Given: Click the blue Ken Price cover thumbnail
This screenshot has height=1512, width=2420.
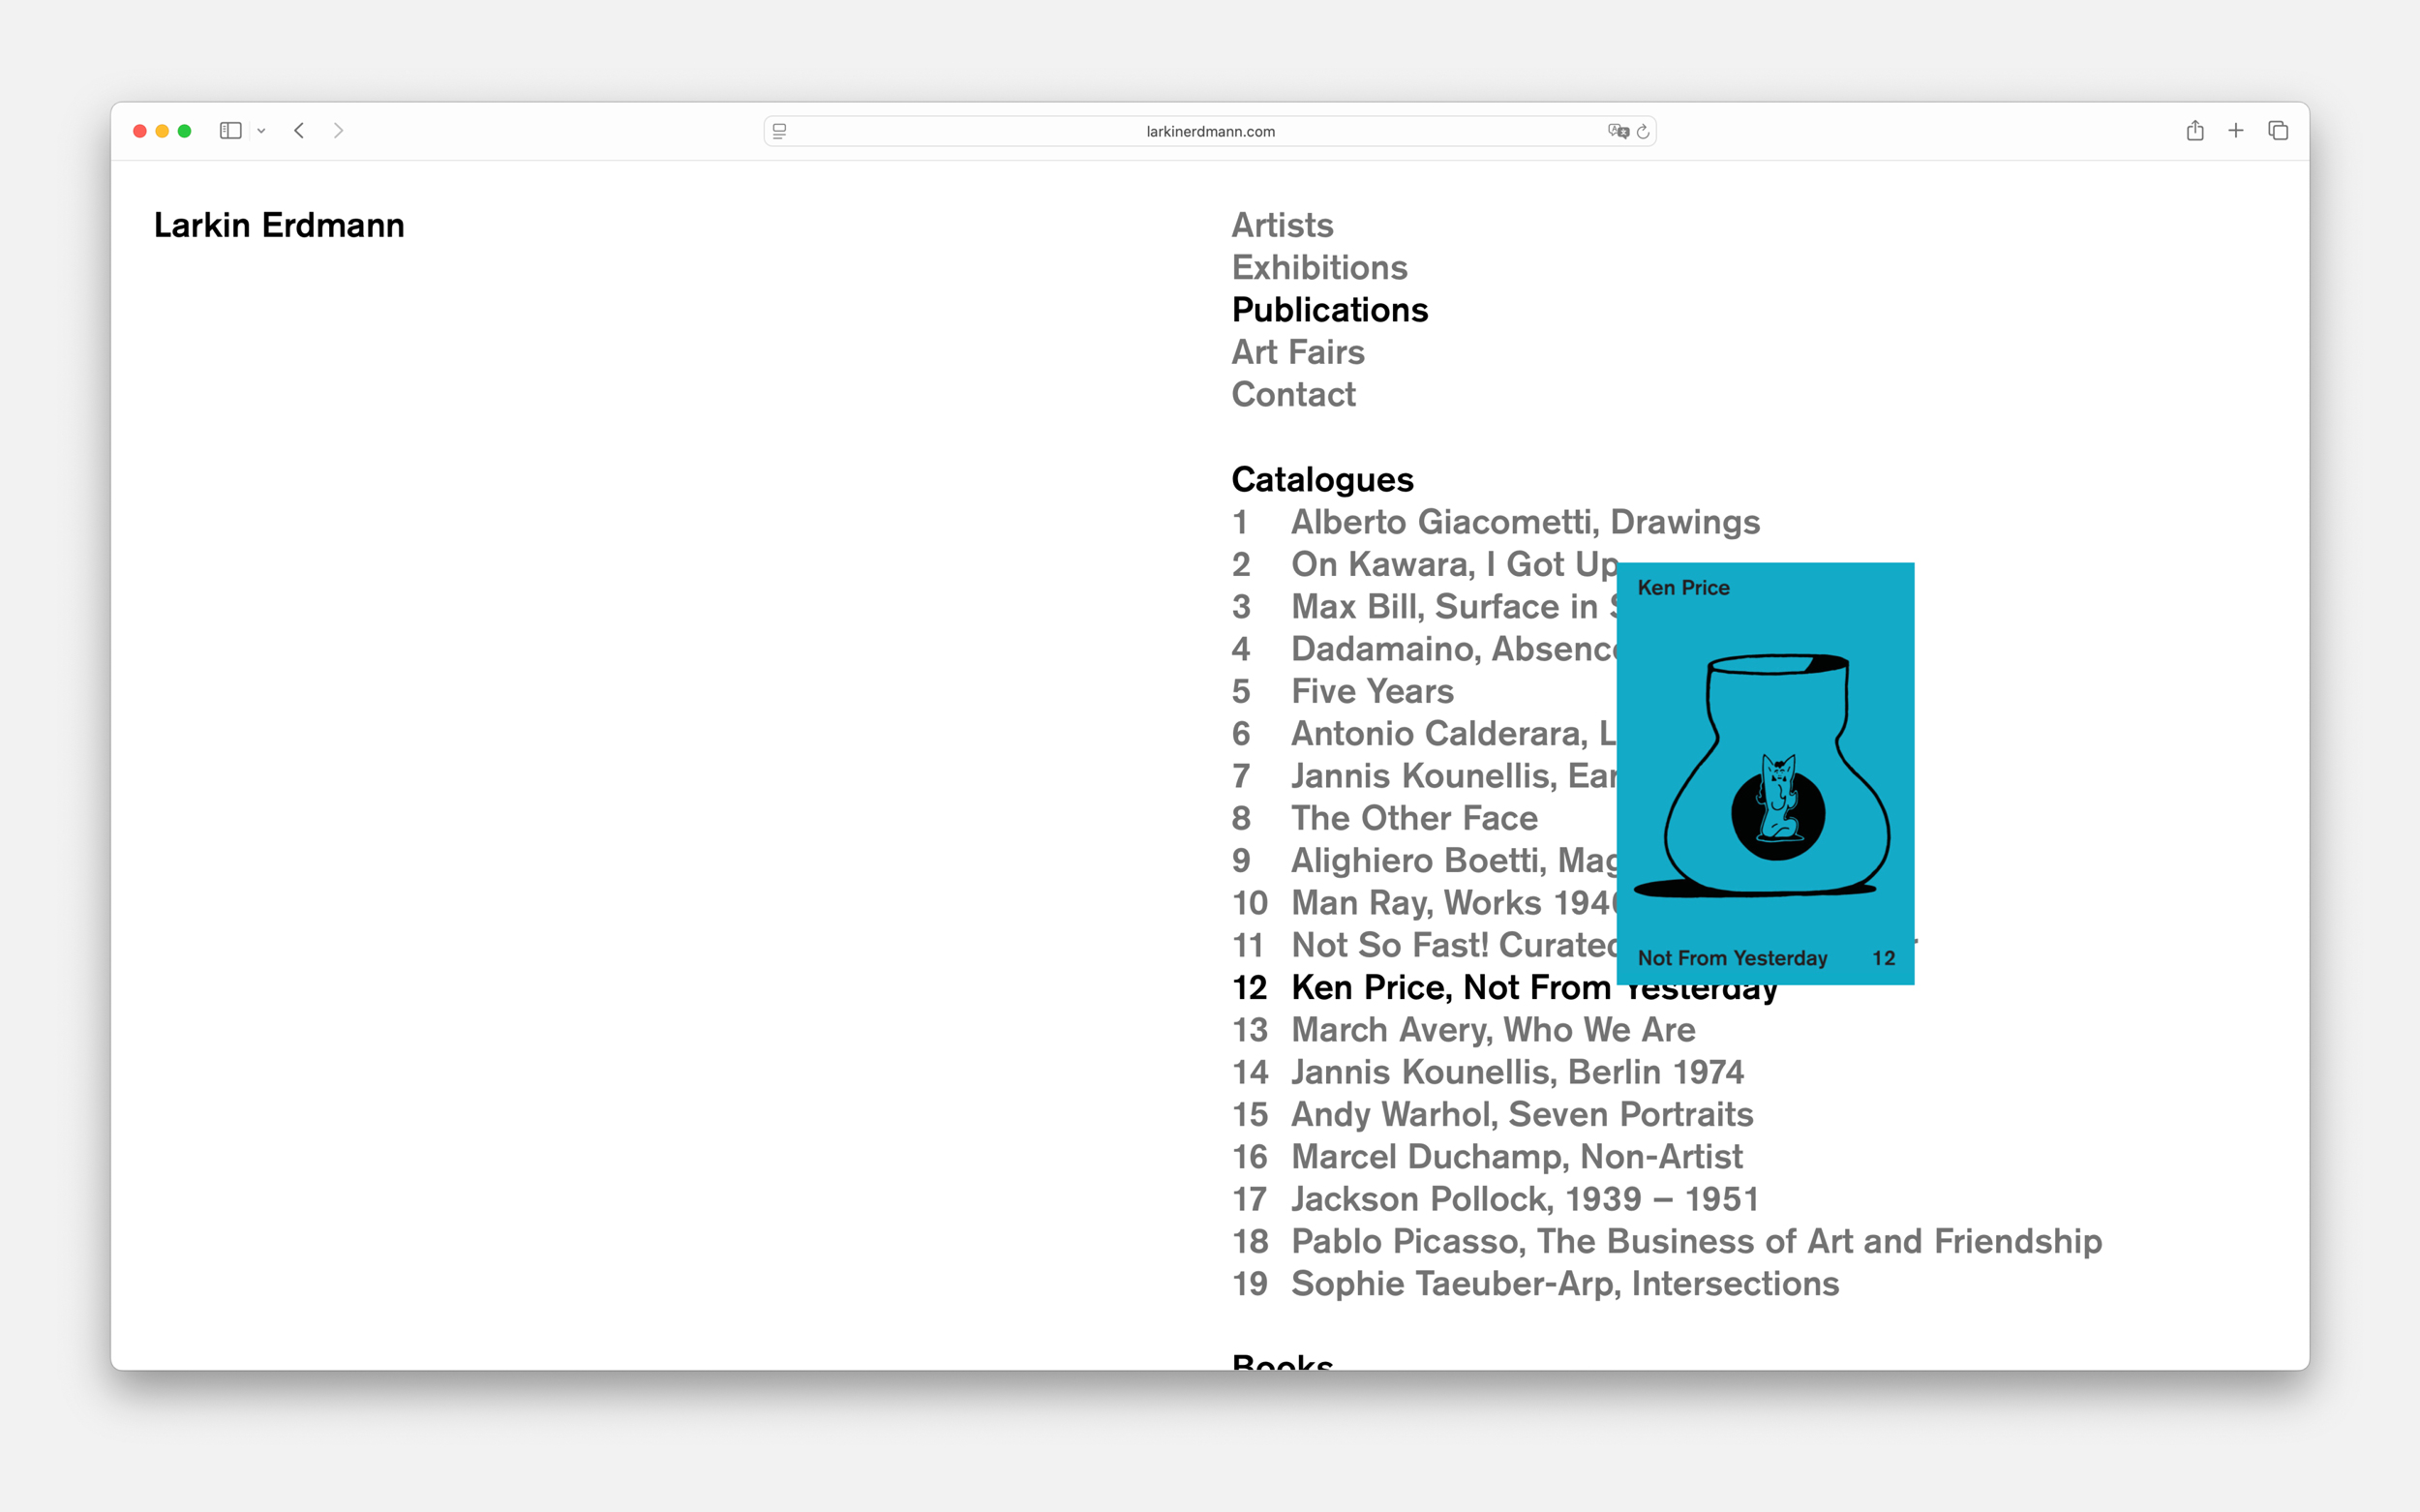Looking at the screenshot, I should (x=1765, y=773).
